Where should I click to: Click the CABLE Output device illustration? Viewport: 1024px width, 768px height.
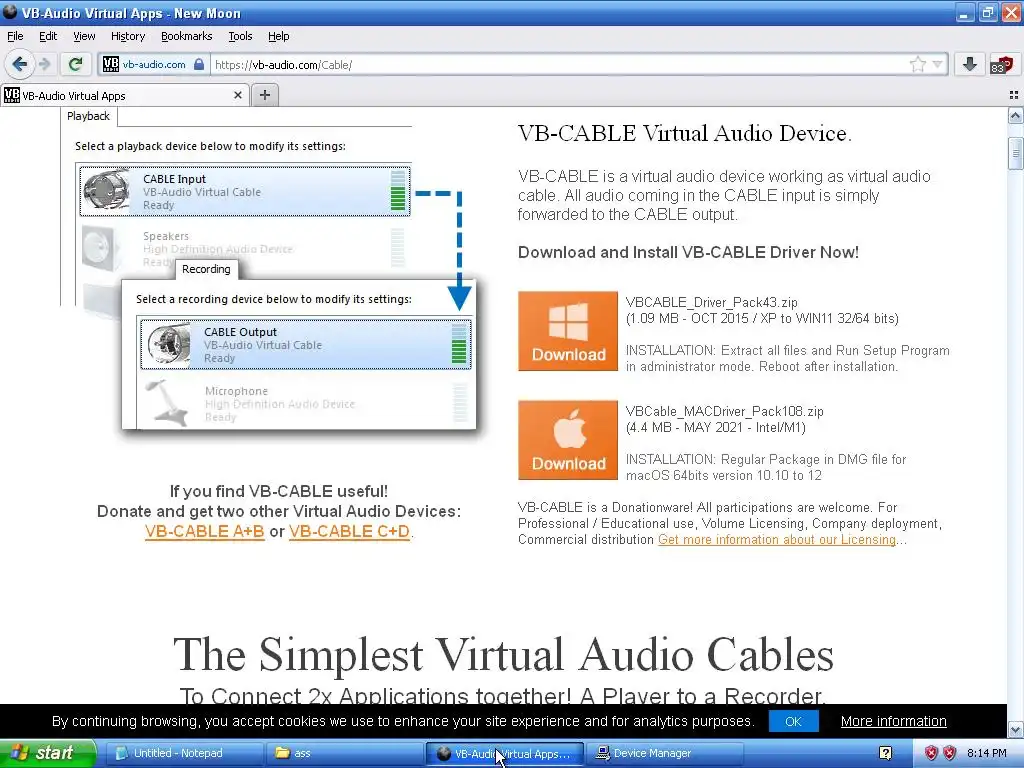pos(168,344)
